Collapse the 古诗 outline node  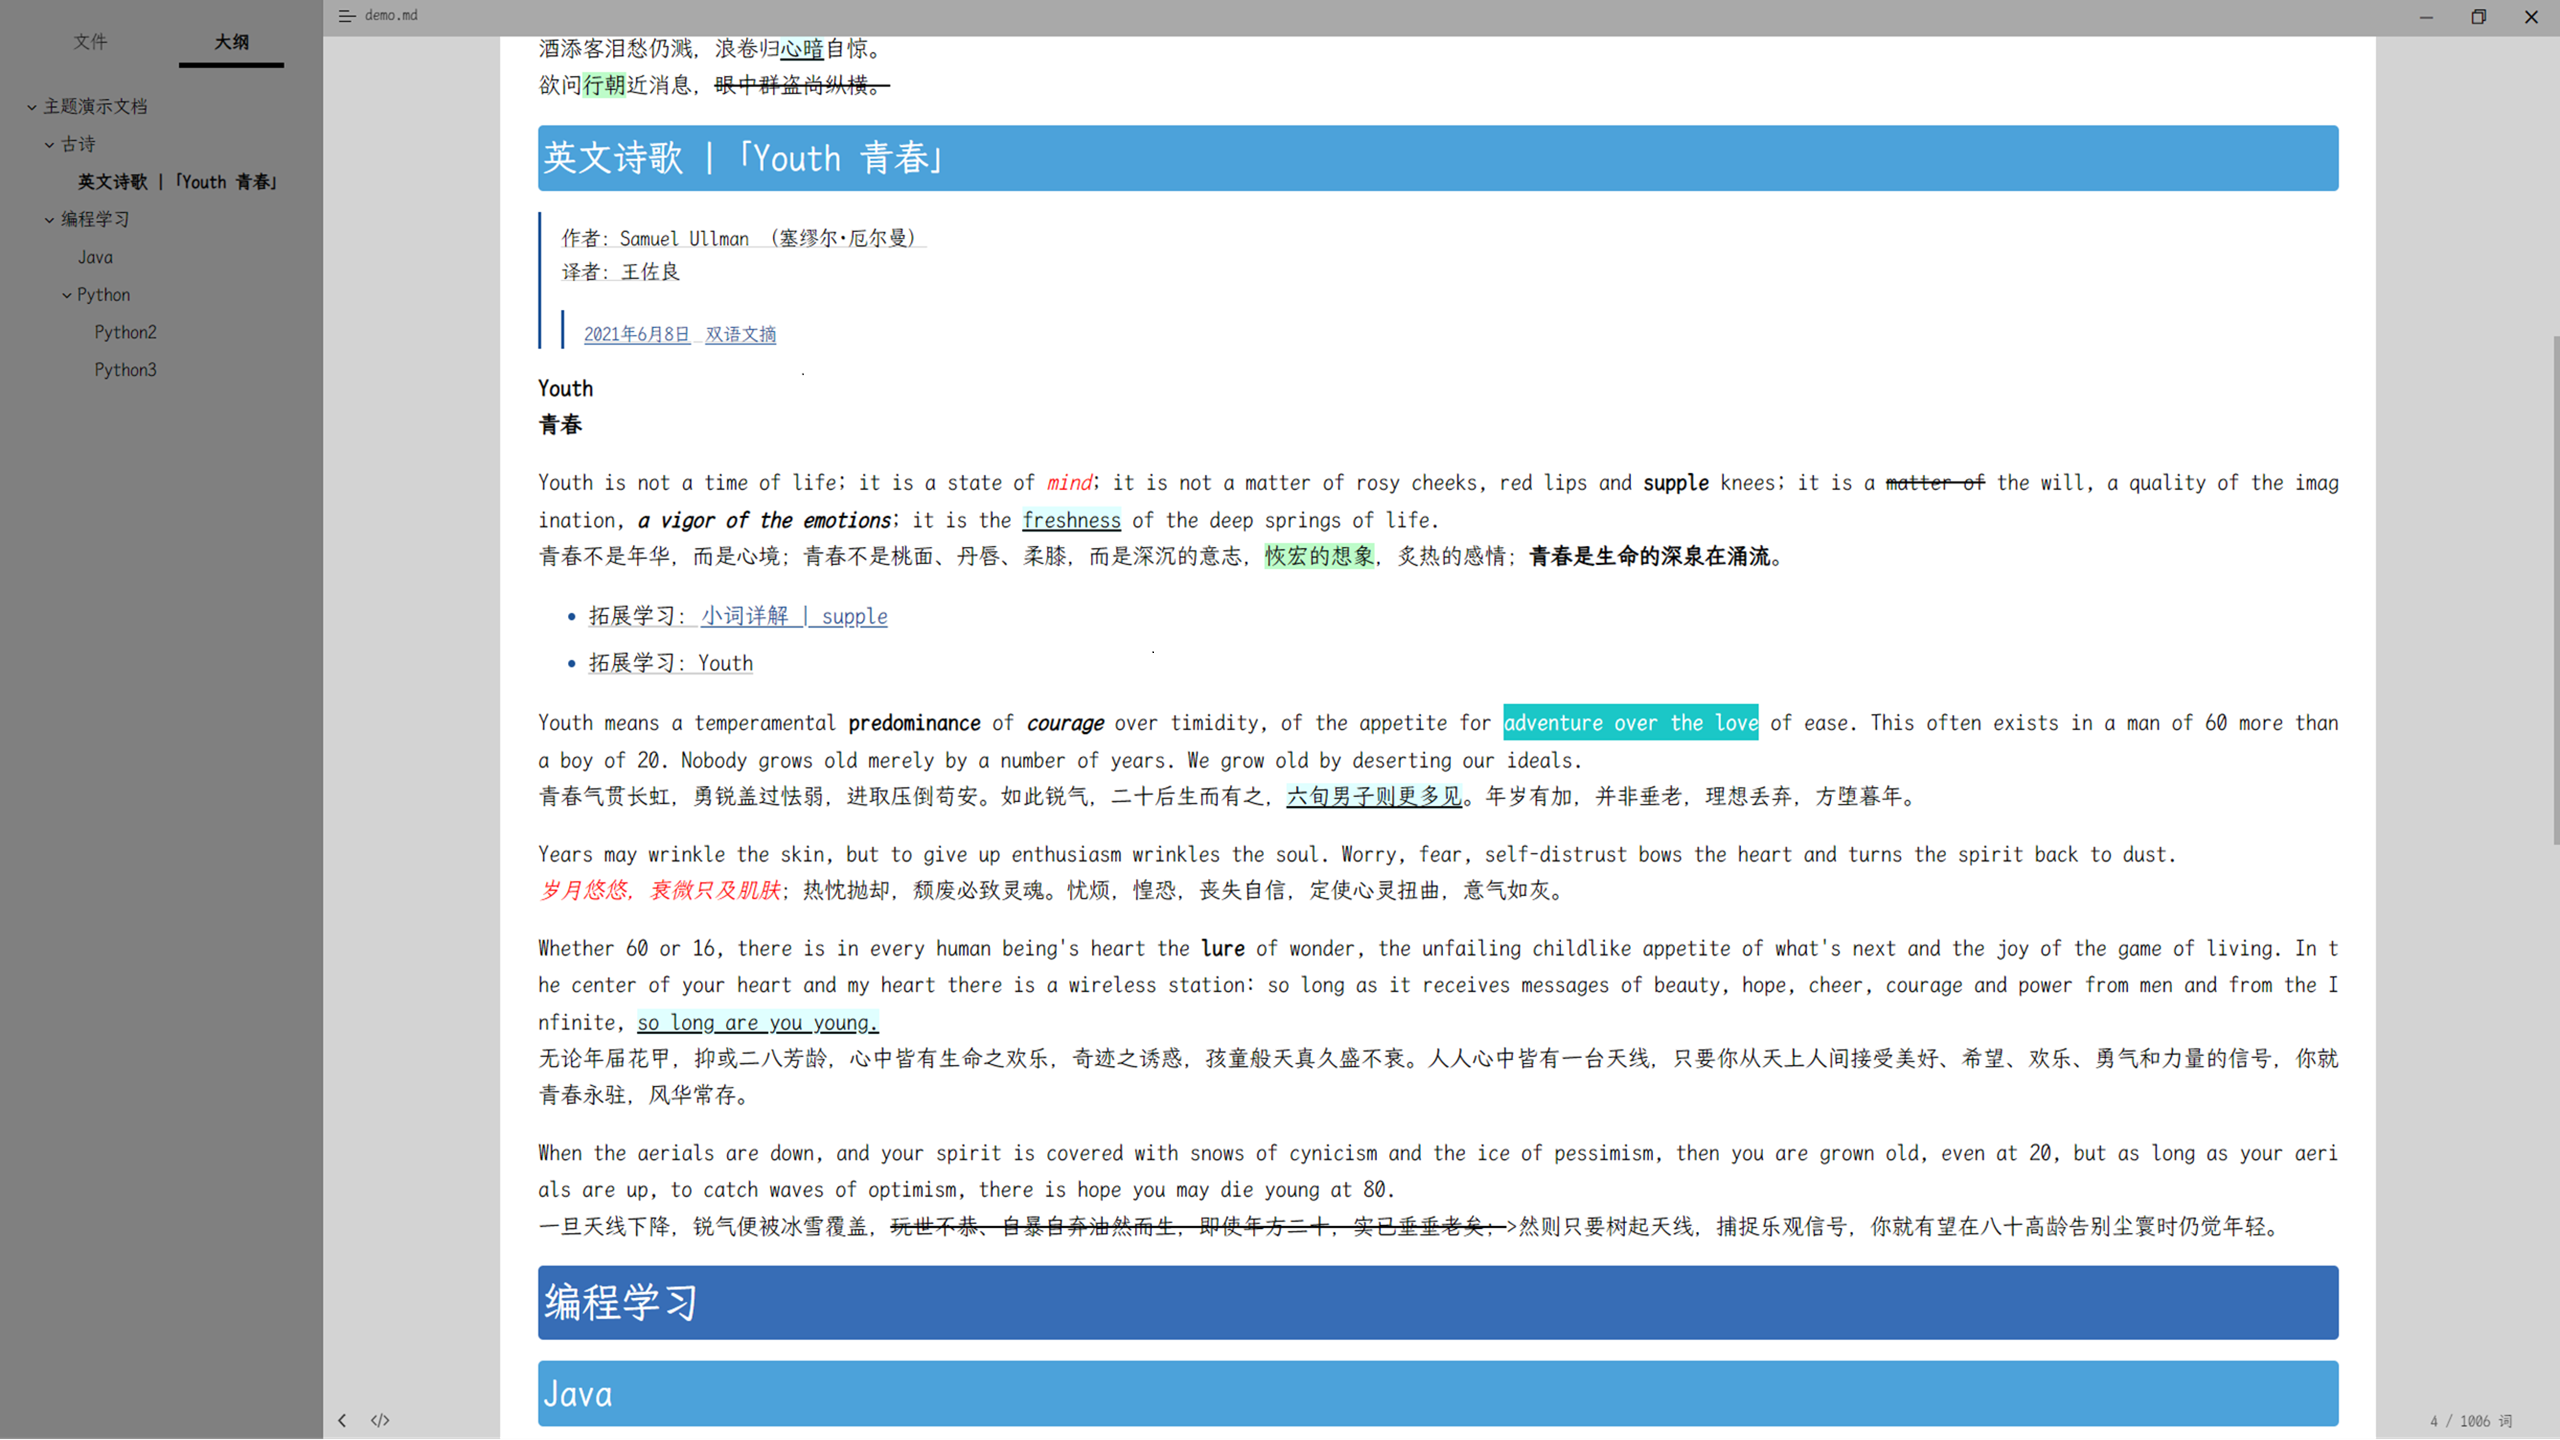pos(49,145)
